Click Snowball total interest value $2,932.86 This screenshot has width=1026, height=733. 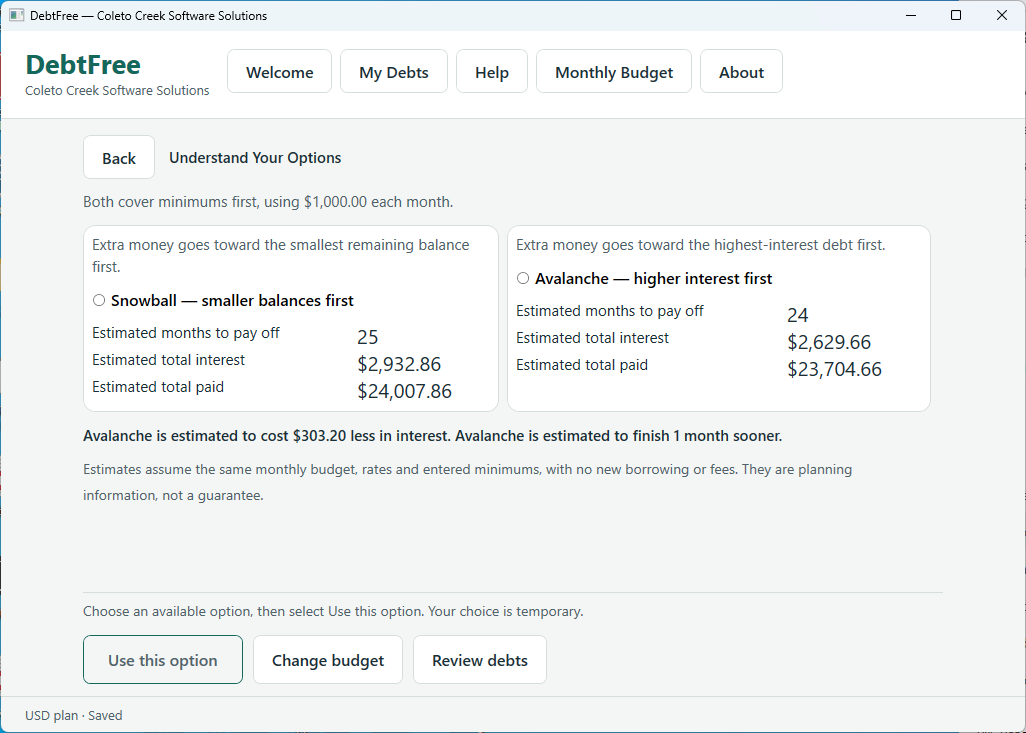(399, 364)
